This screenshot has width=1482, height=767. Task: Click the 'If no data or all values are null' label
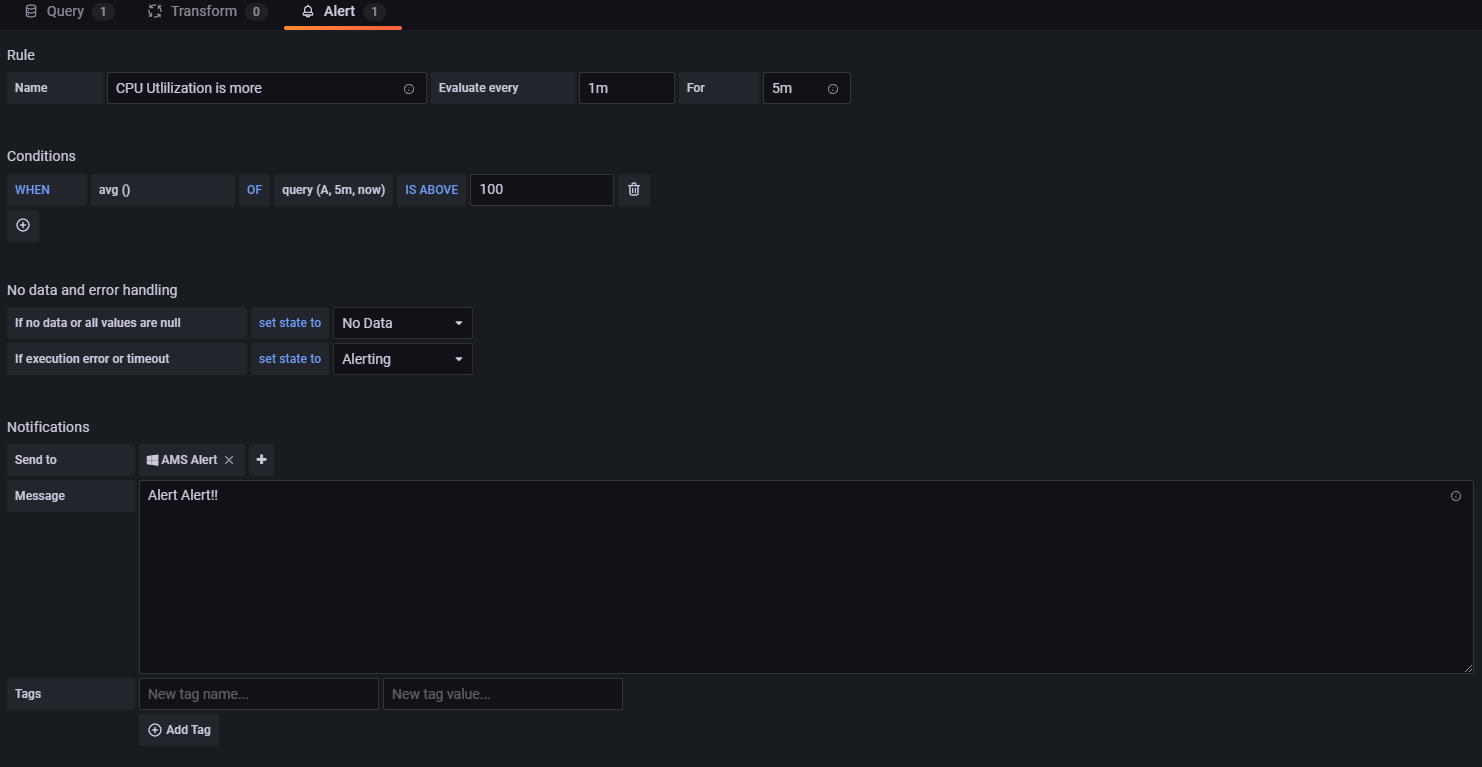point(127,323)
